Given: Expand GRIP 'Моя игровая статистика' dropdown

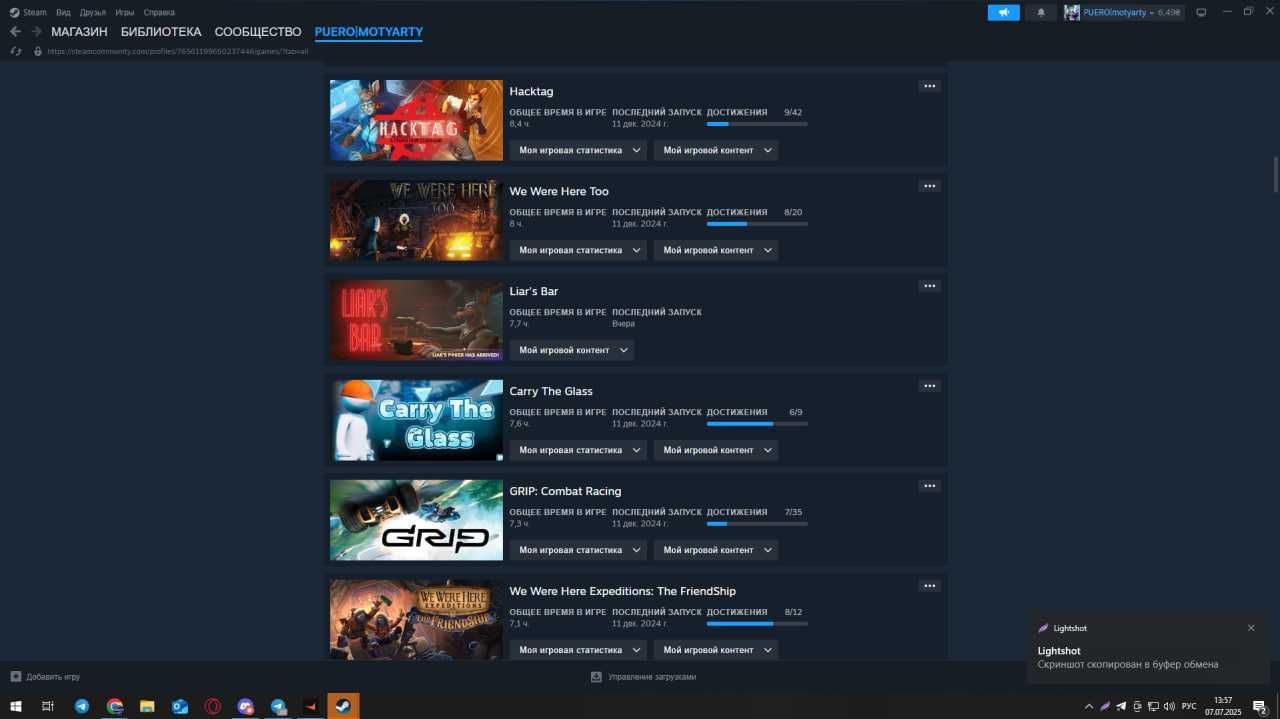Looking at the screenshot, I should click(x=578, y=550).
